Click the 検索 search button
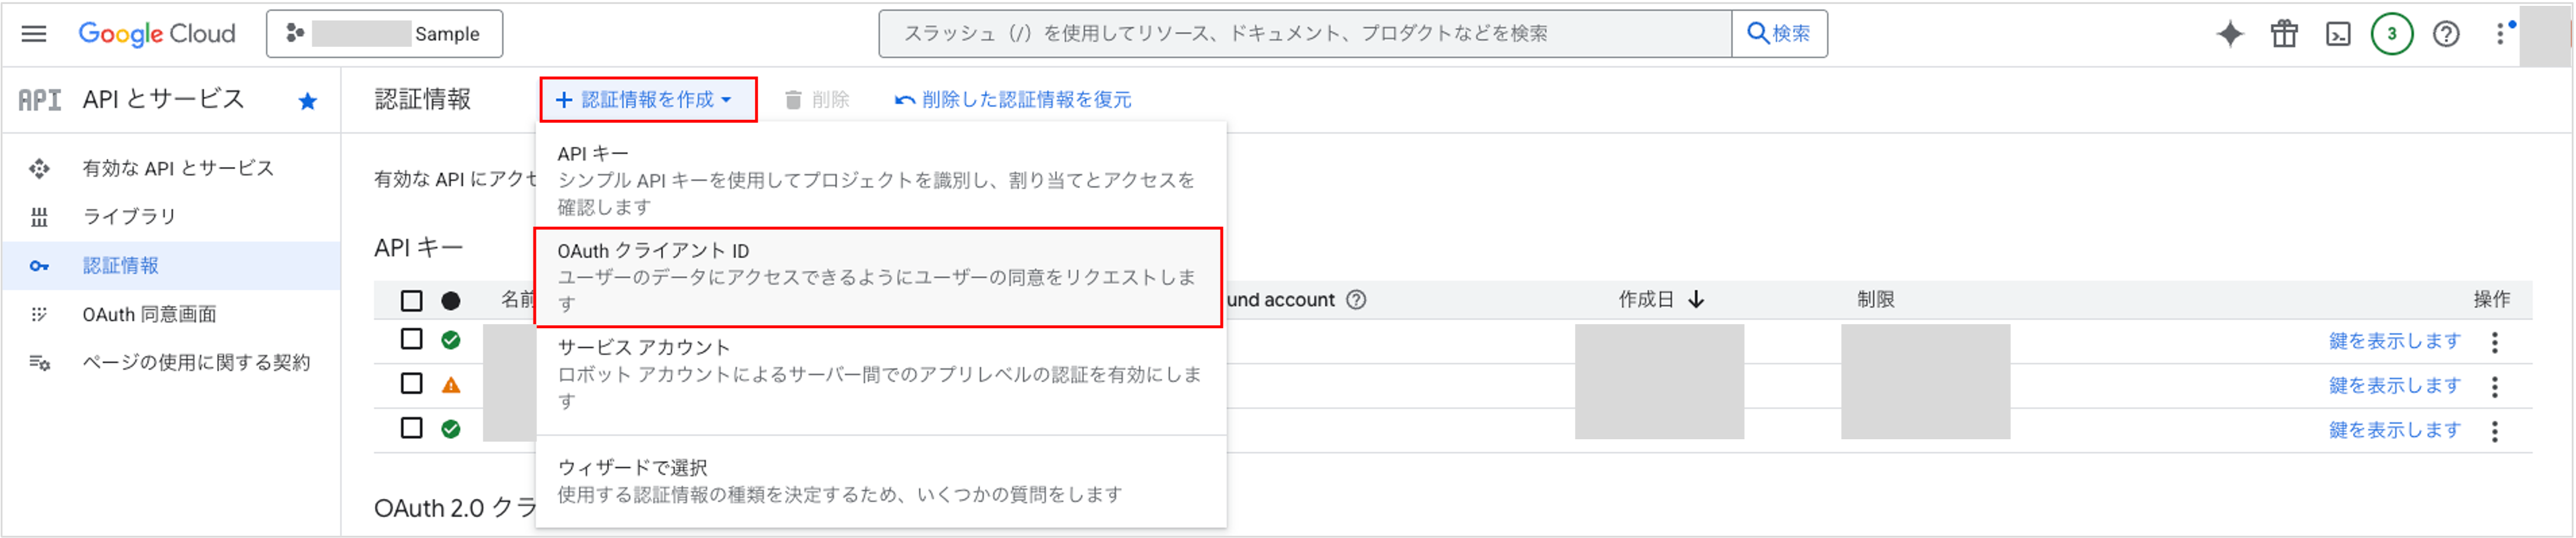Screen dimensions: 2576x538 click(1779, 34)
